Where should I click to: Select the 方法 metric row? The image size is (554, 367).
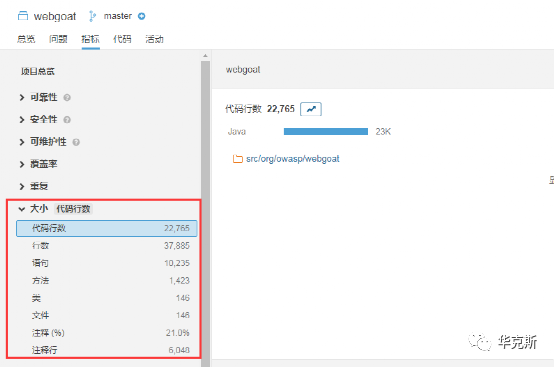point(107,280)
